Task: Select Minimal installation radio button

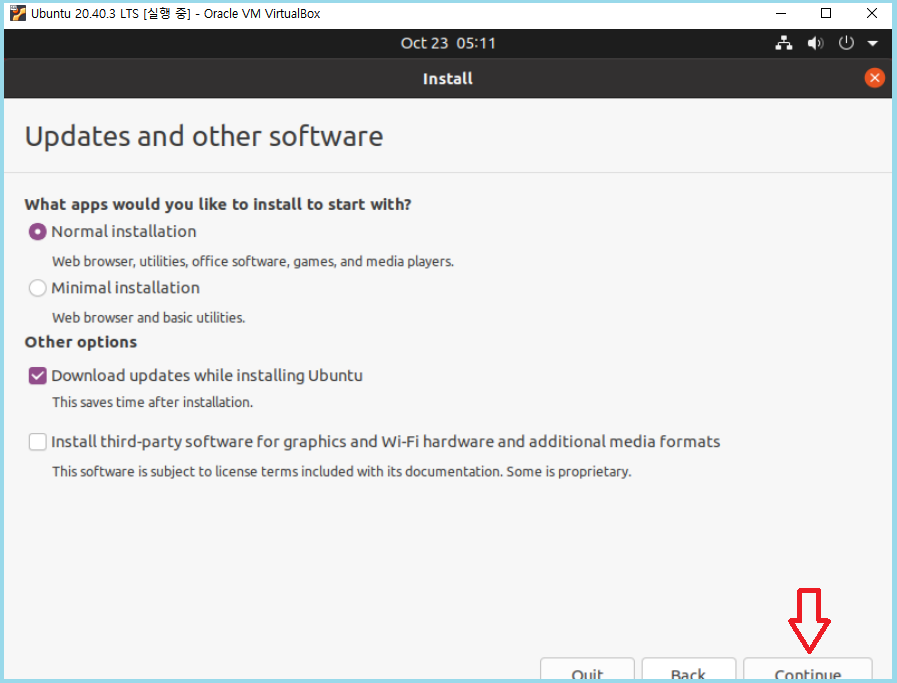Action: (x=38, y=288)
